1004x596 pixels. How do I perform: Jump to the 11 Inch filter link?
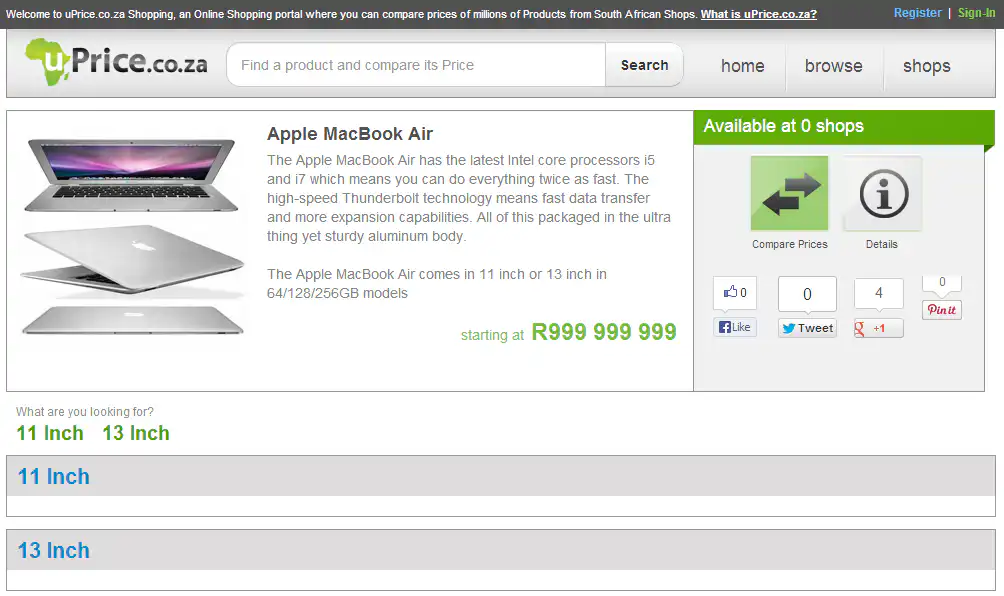[x=50, y=433]
